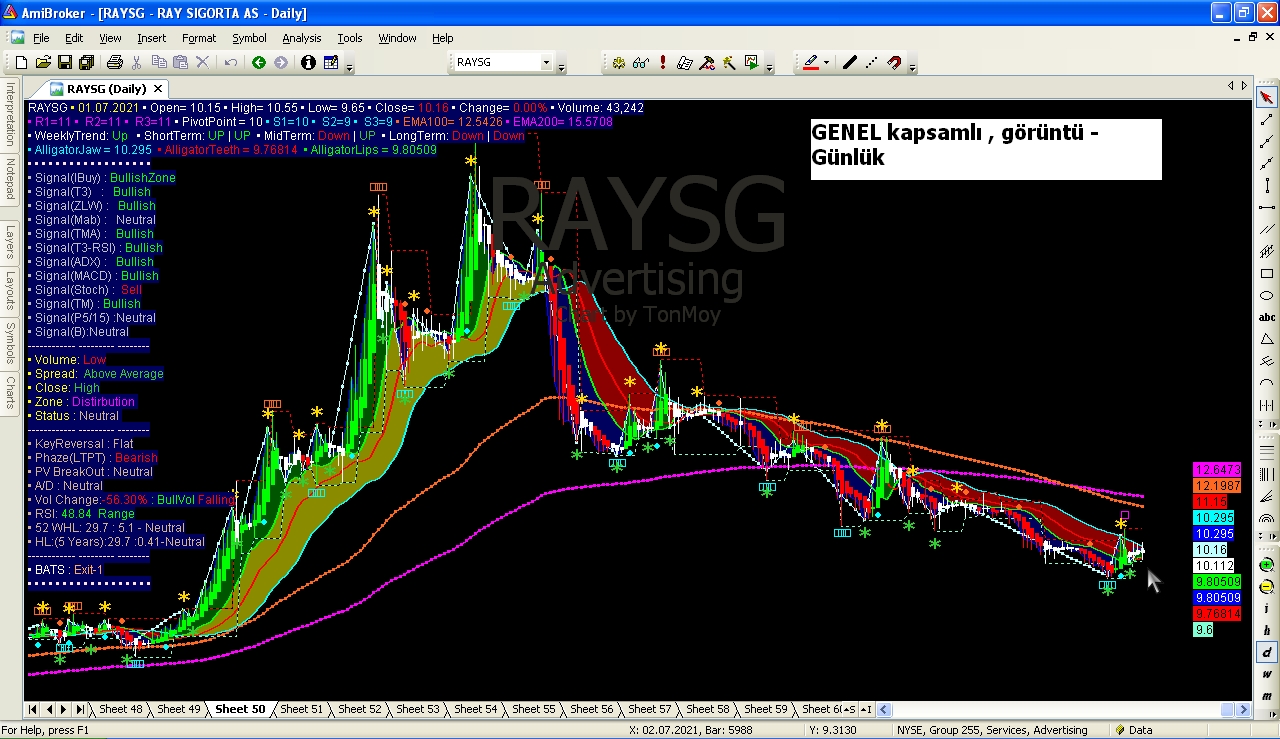Click the Print icon in toolbar
The height and width of the screenshot is (739, 1280).
tap(114, 62)
